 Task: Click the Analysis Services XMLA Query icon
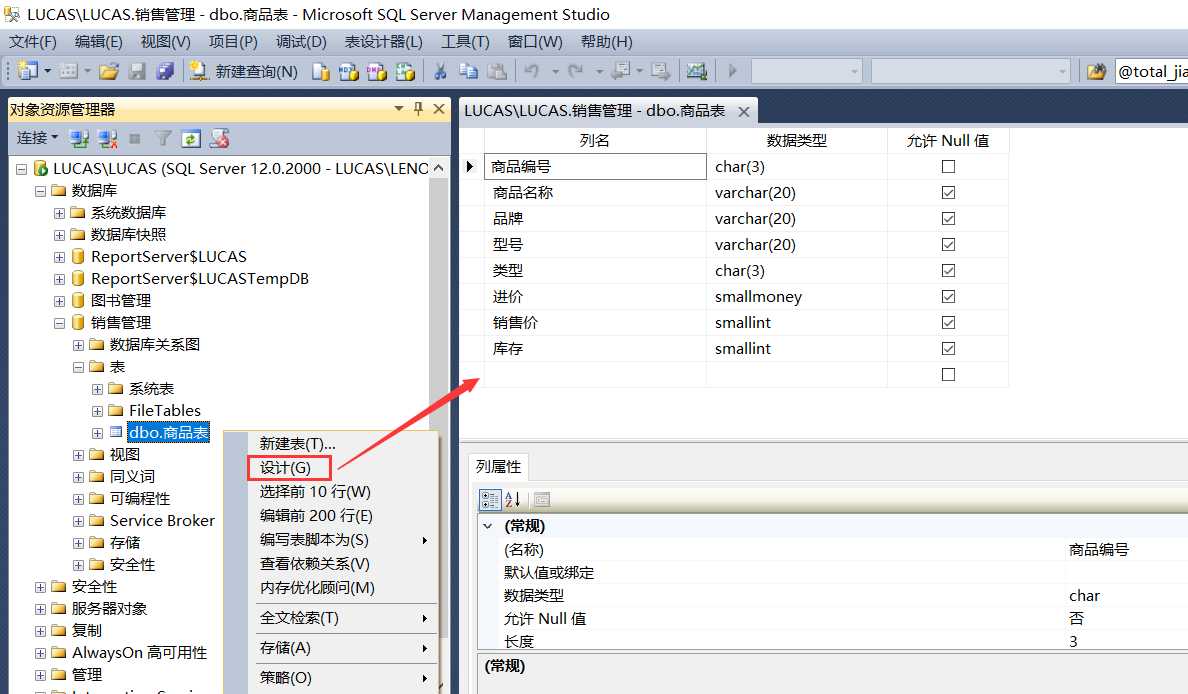pos(405,71)
